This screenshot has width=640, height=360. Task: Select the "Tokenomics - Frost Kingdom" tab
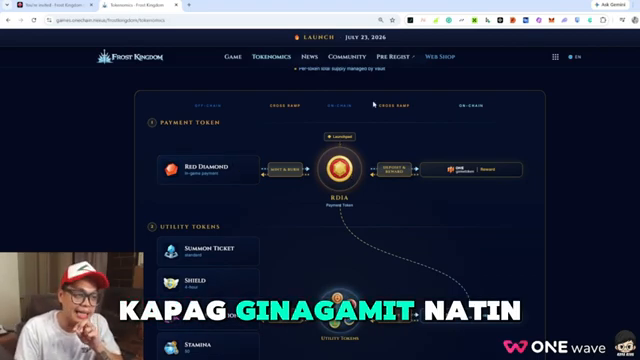tap(140, 5)
